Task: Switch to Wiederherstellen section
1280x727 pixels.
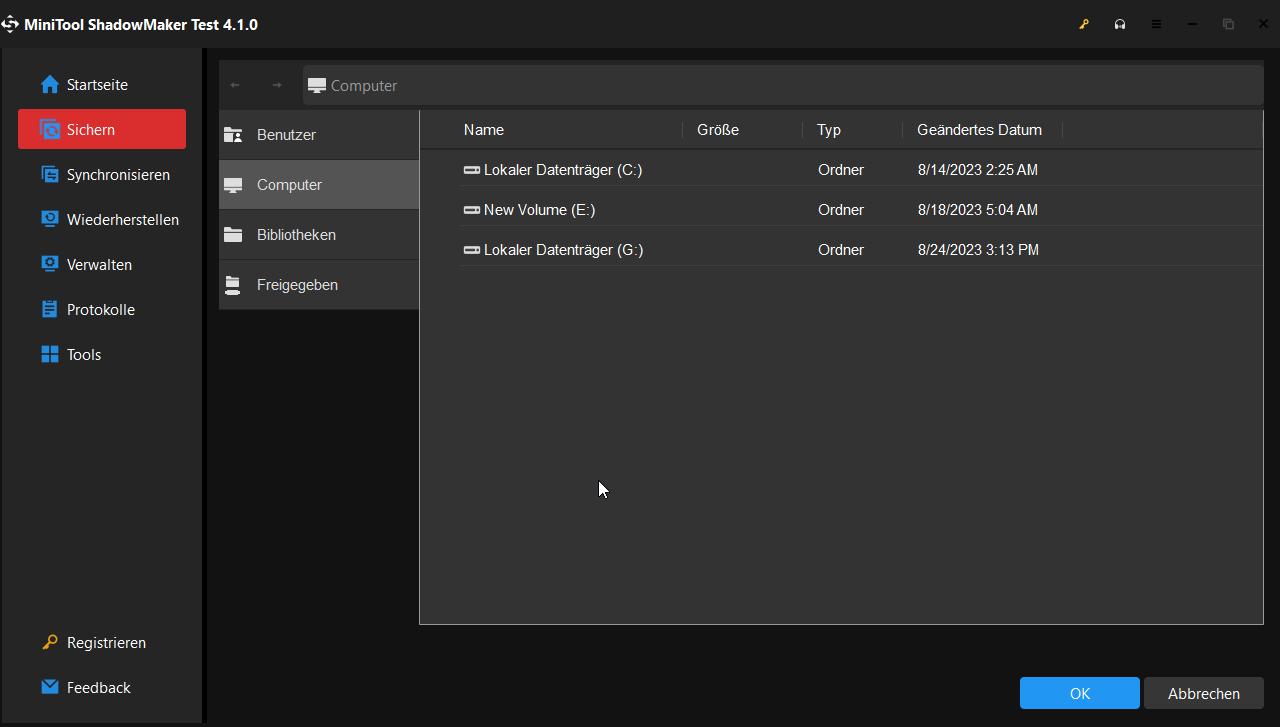Action: (102, 220)
